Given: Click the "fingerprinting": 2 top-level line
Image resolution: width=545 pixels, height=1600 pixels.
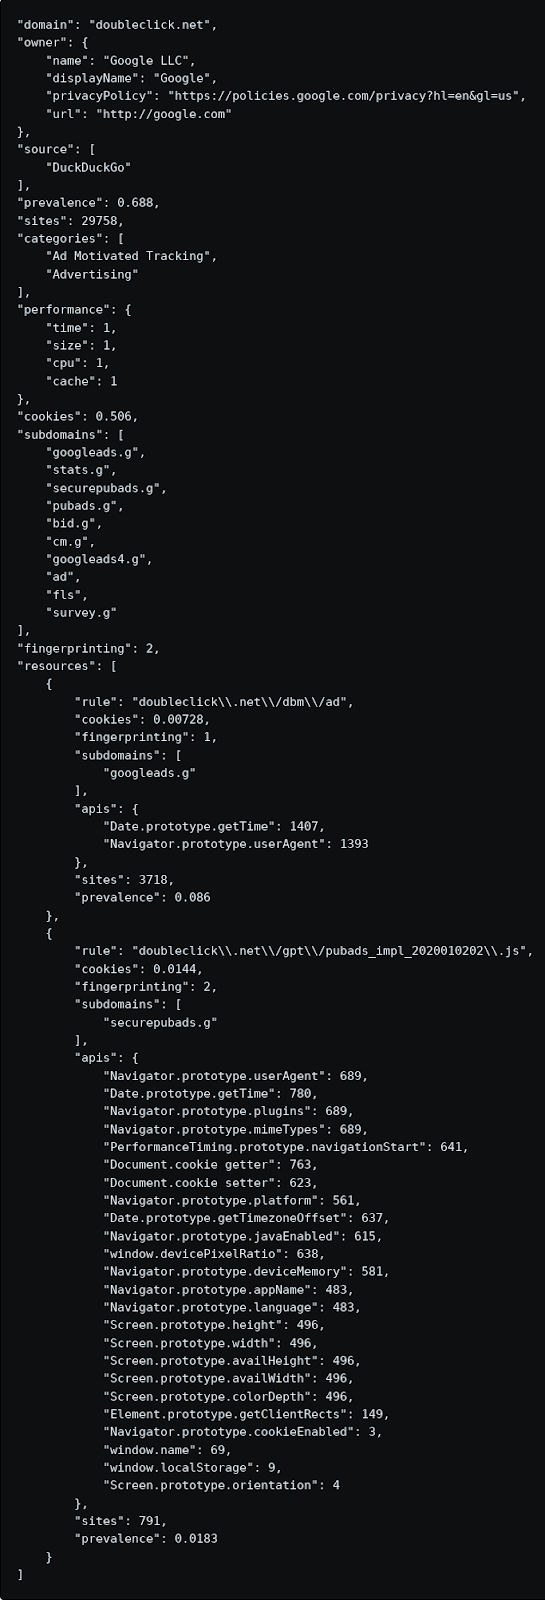Looking at the screenshot, I should click(x=88, y=649).
